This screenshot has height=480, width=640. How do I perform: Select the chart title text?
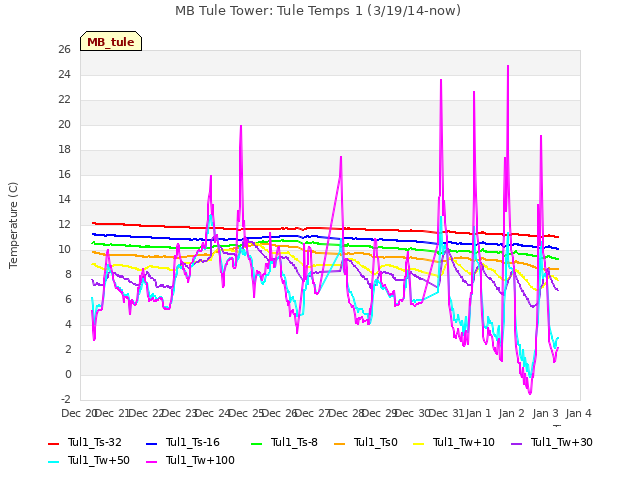[318, 11]
